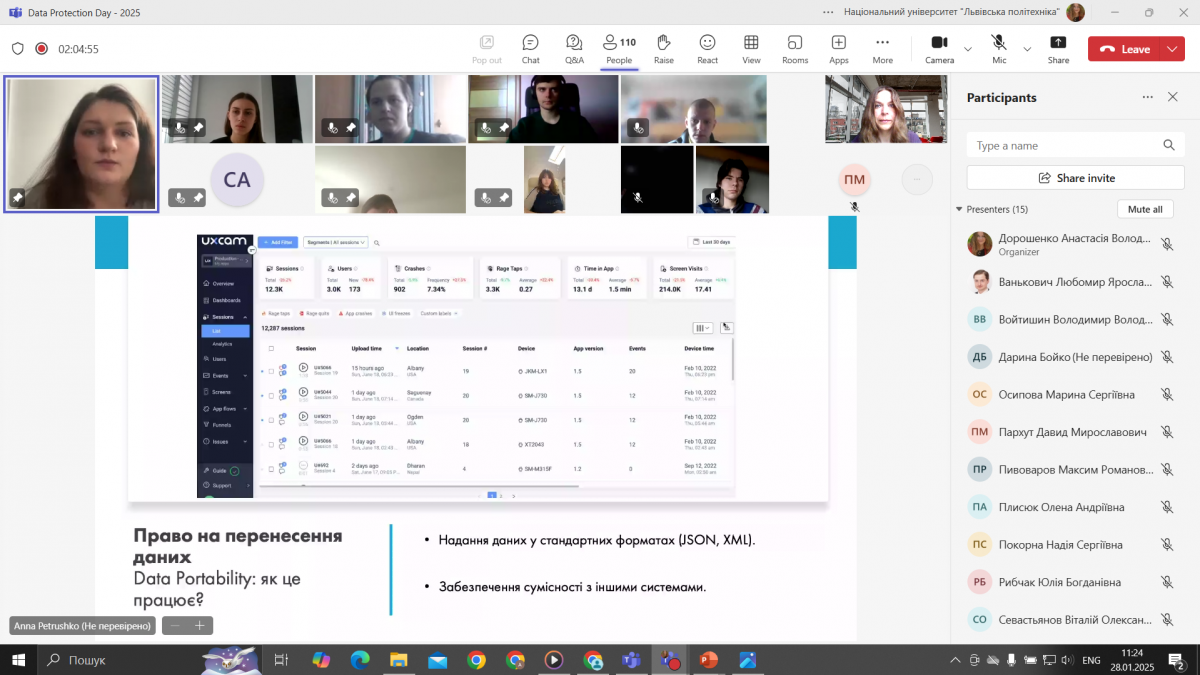The image size is (1200, 675).
Task: Open the Q&A panel
Action: coord(574,48)
